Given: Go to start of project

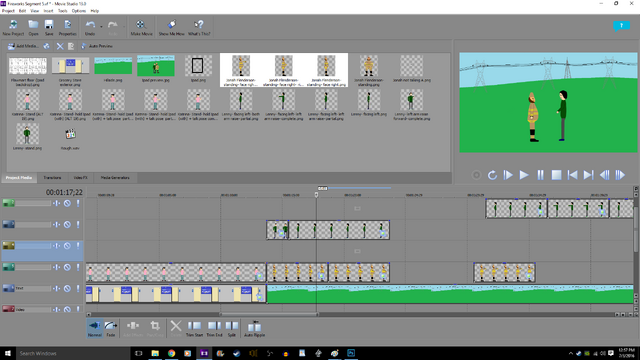Looking at the screenshot, I should 572,175.
